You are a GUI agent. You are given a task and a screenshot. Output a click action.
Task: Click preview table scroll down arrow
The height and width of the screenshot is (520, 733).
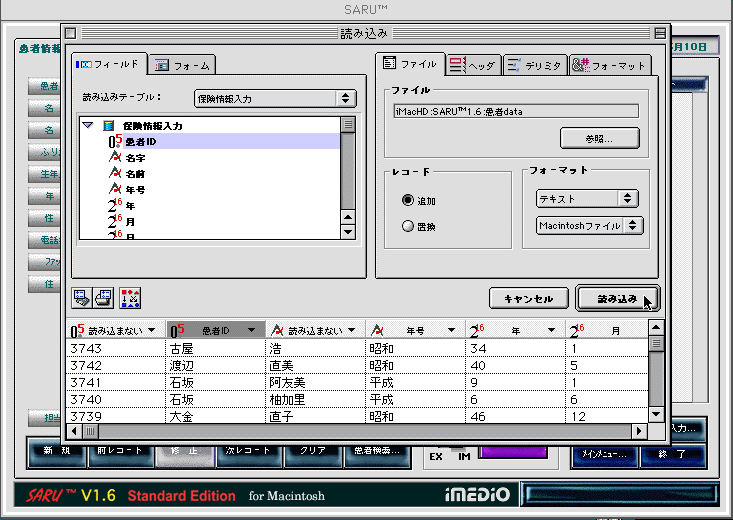coord(656,414)
